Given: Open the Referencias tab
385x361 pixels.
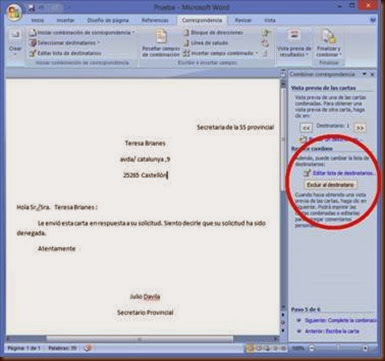Looking at the screenshot, I should [155, 20].
